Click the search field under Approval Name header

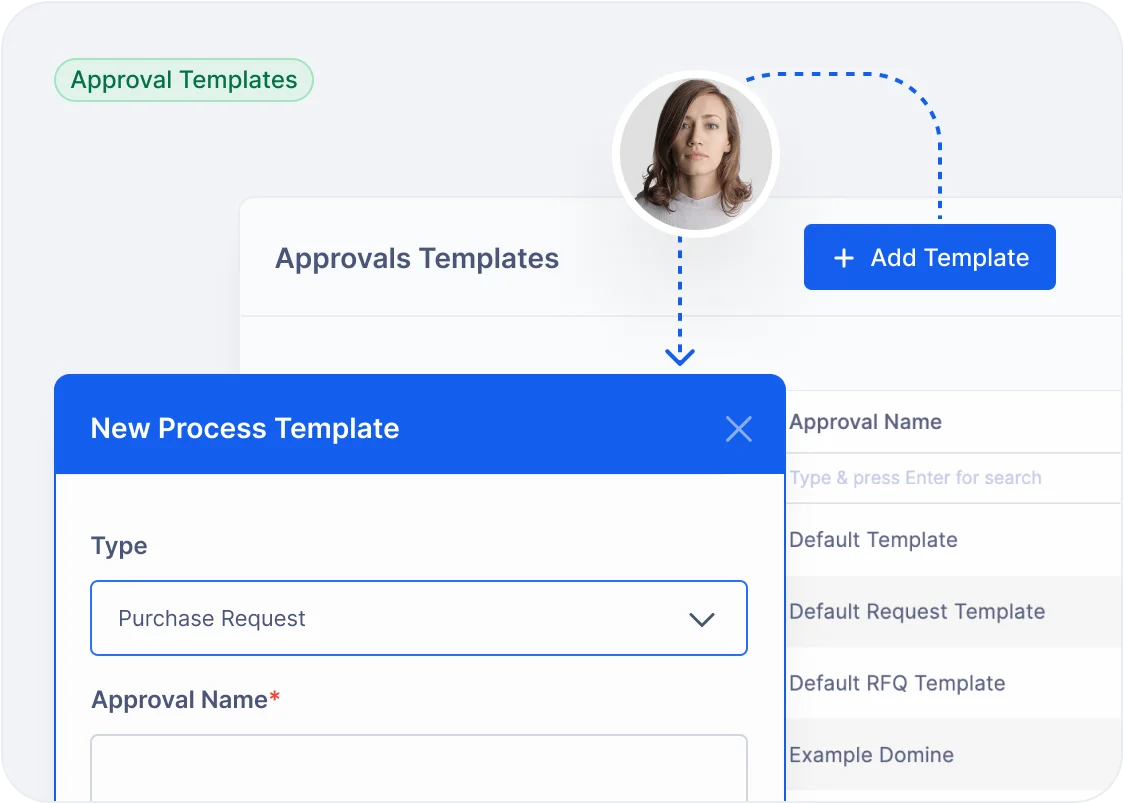click(x=914, y=478)
